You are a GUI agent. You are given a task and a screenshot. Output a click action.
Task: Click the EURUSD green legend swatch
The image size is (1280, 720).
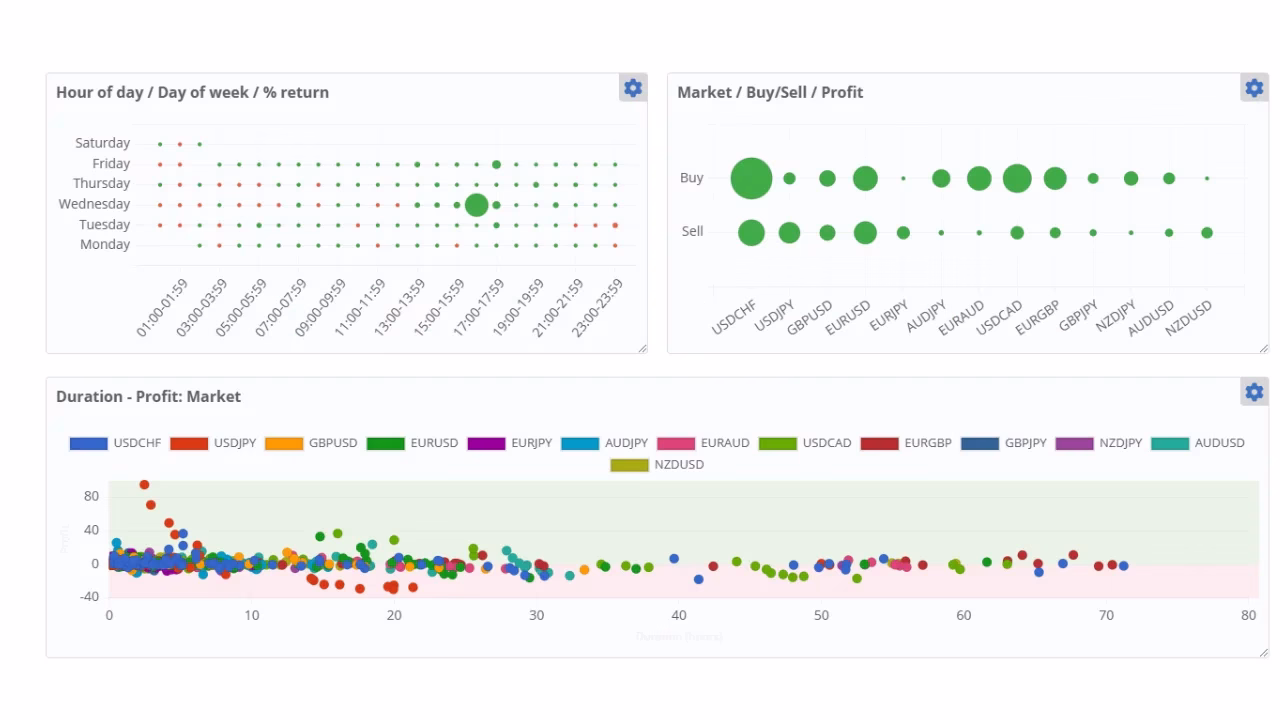pyautogui.click(x=386, y=443)
